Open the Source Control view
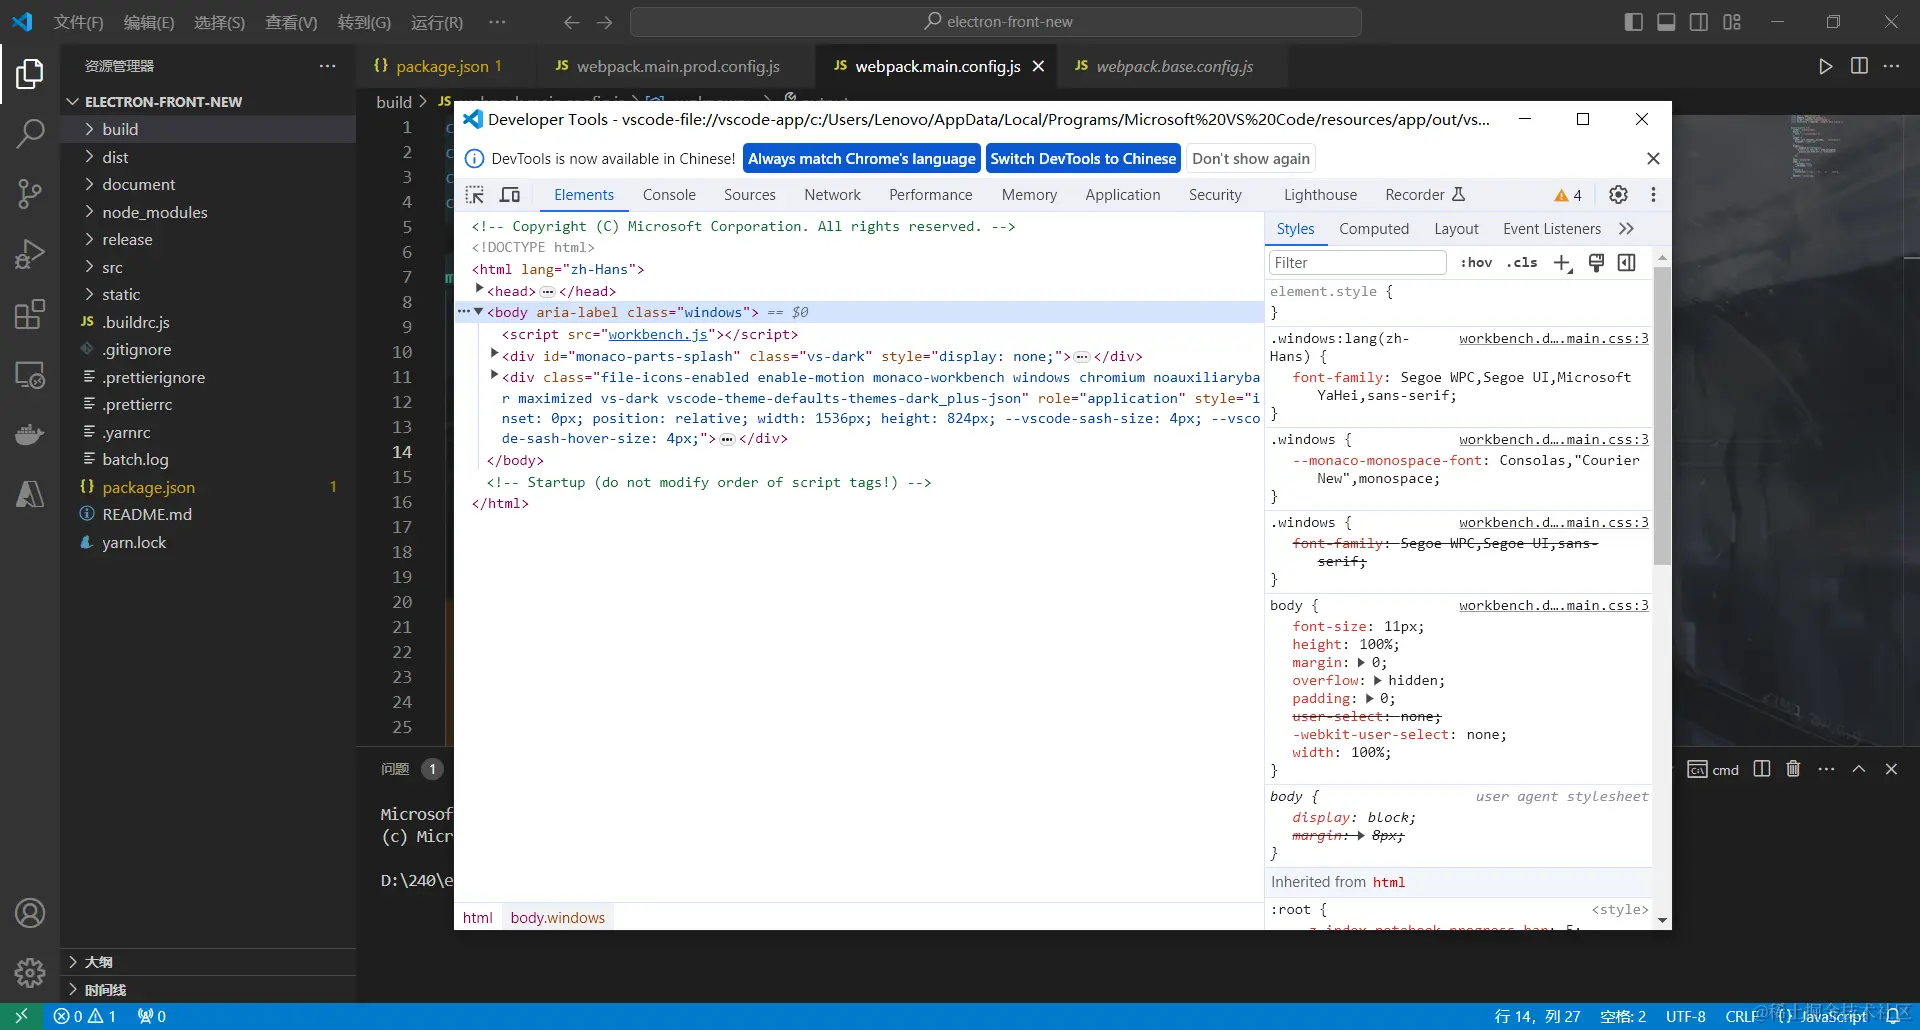Image resolution: width=1920 pixels, height=1030 pixels. pos(30,194)
